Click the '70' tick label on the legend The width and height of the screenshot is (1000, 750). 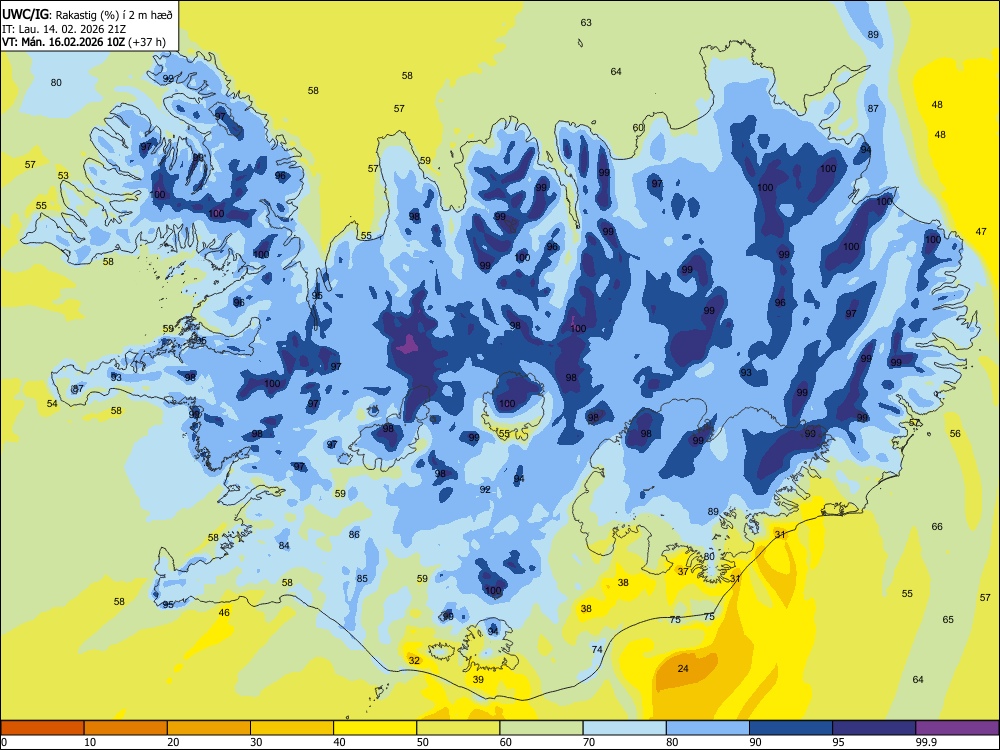589,742
